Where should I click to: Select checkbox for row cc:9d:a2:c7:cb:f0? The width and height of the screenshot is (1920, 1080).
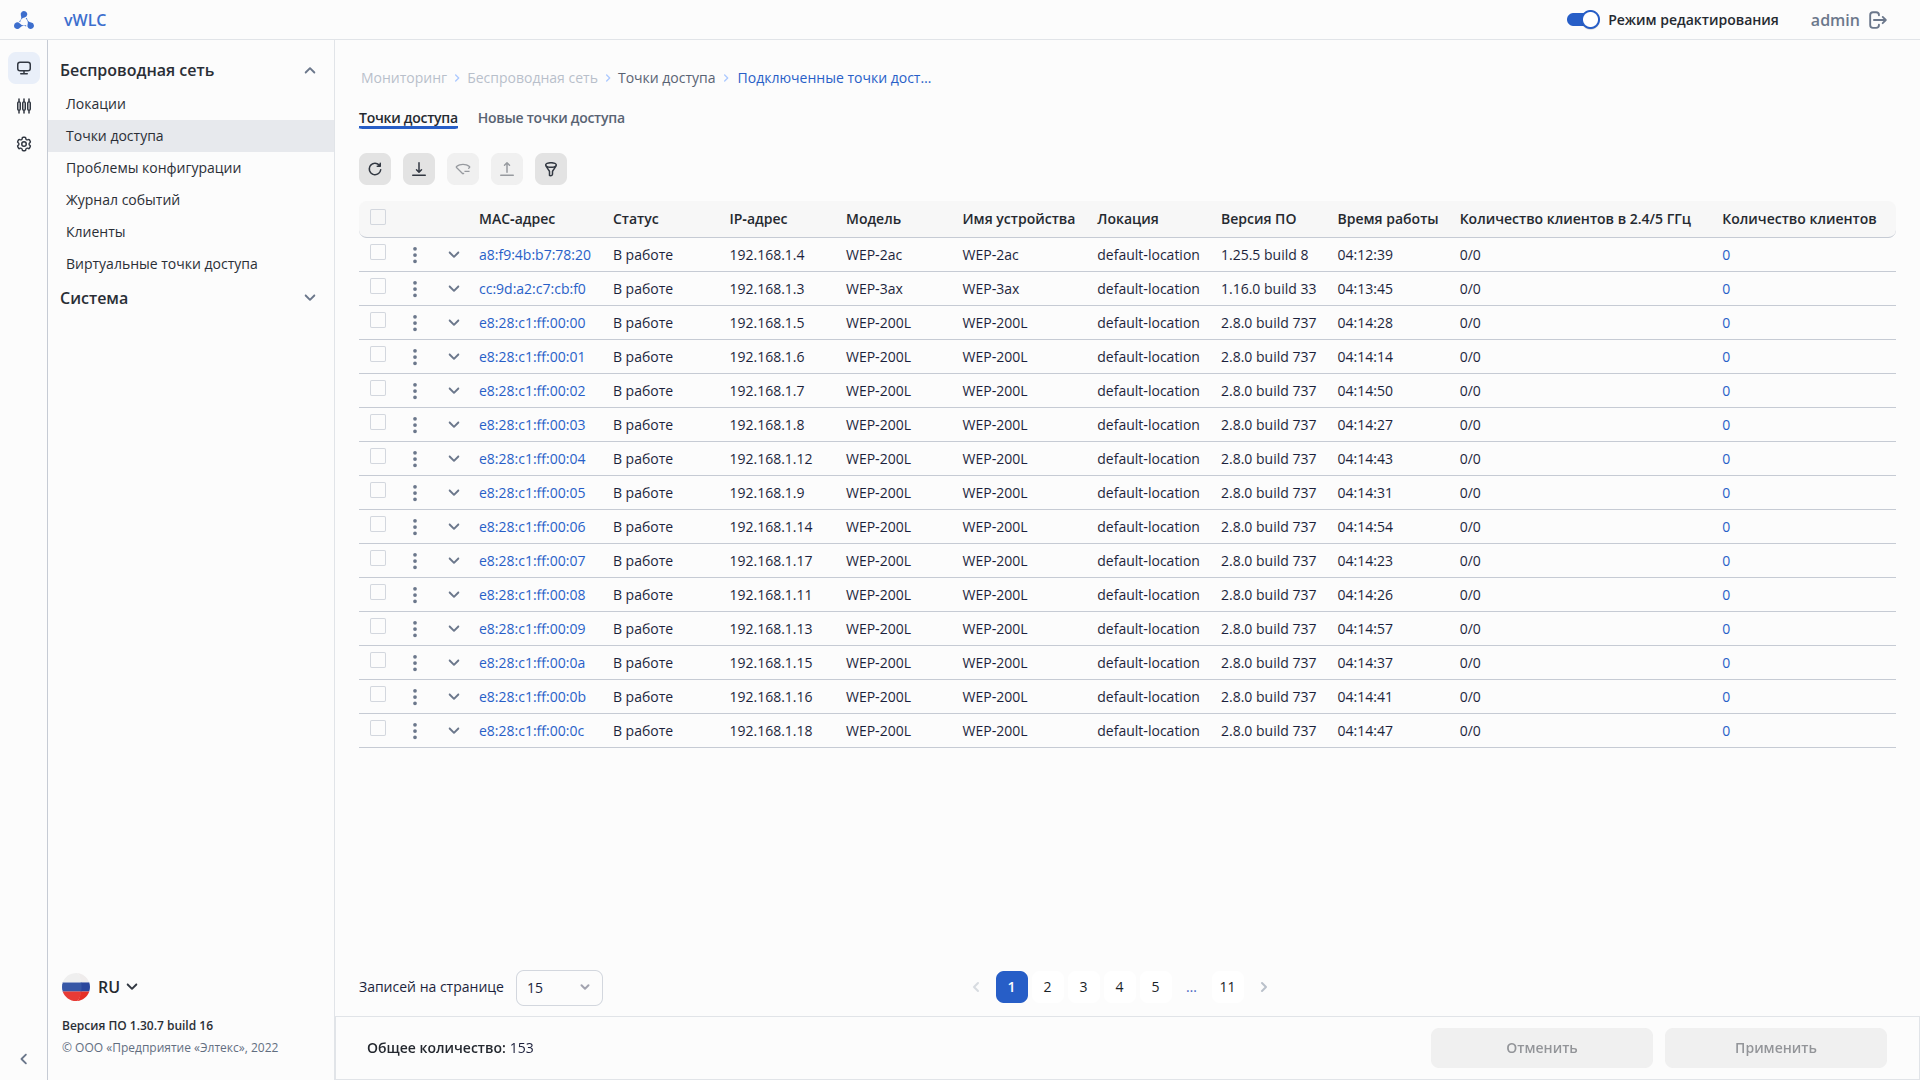378,287
